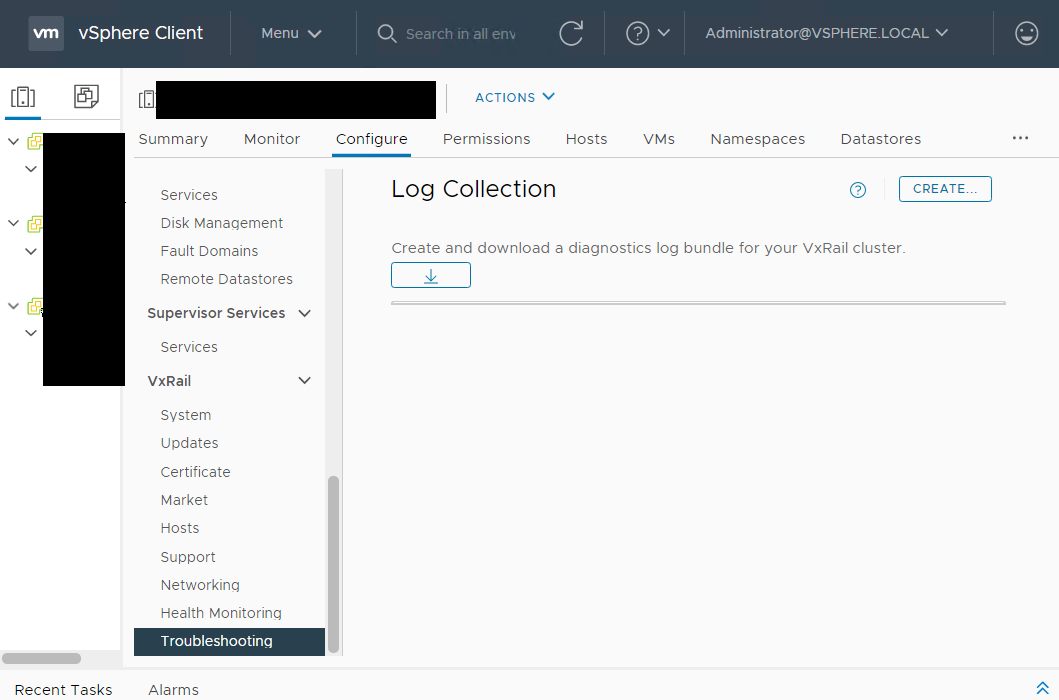The height and width of the screenshot is (700, 1059).
Task: Click the download log bundle button
Action: [431, 275]
